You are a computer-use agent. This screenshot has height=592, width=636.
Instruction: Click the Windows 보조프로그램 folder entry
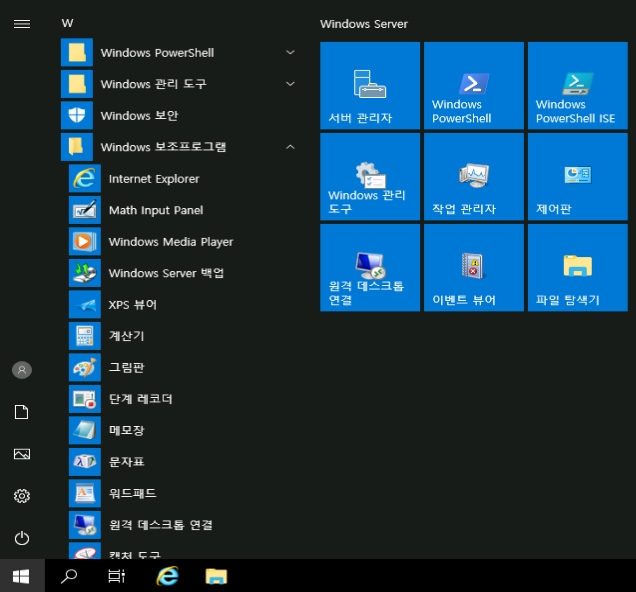179,147
